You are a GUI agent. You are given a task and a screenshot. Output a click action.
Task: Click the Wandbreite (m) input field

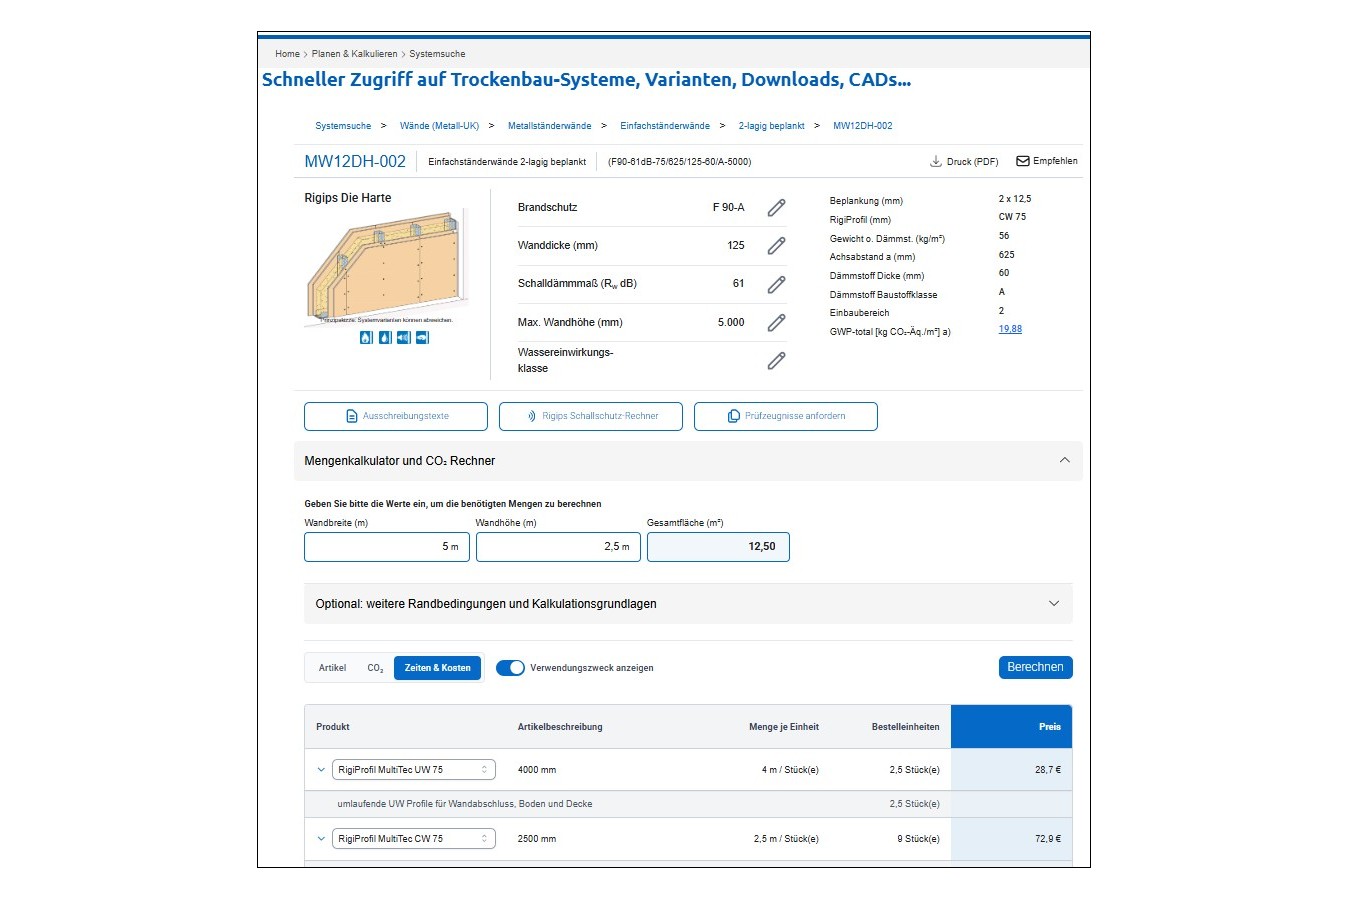[x=387, y=547]
